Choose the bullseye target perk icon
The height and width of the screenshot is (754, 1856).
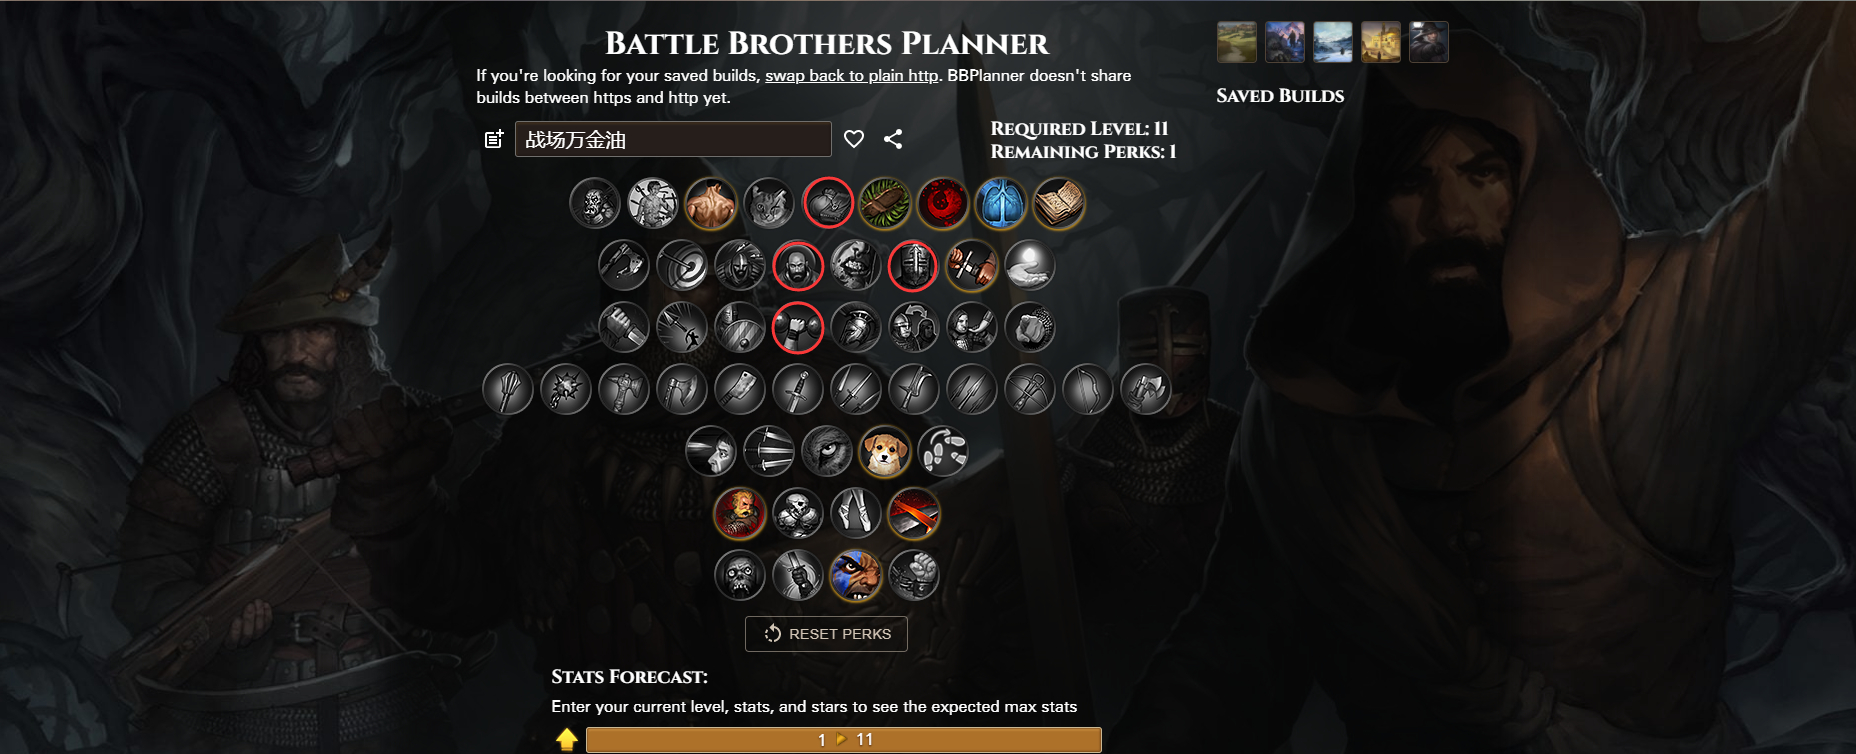tap(682, 266)
